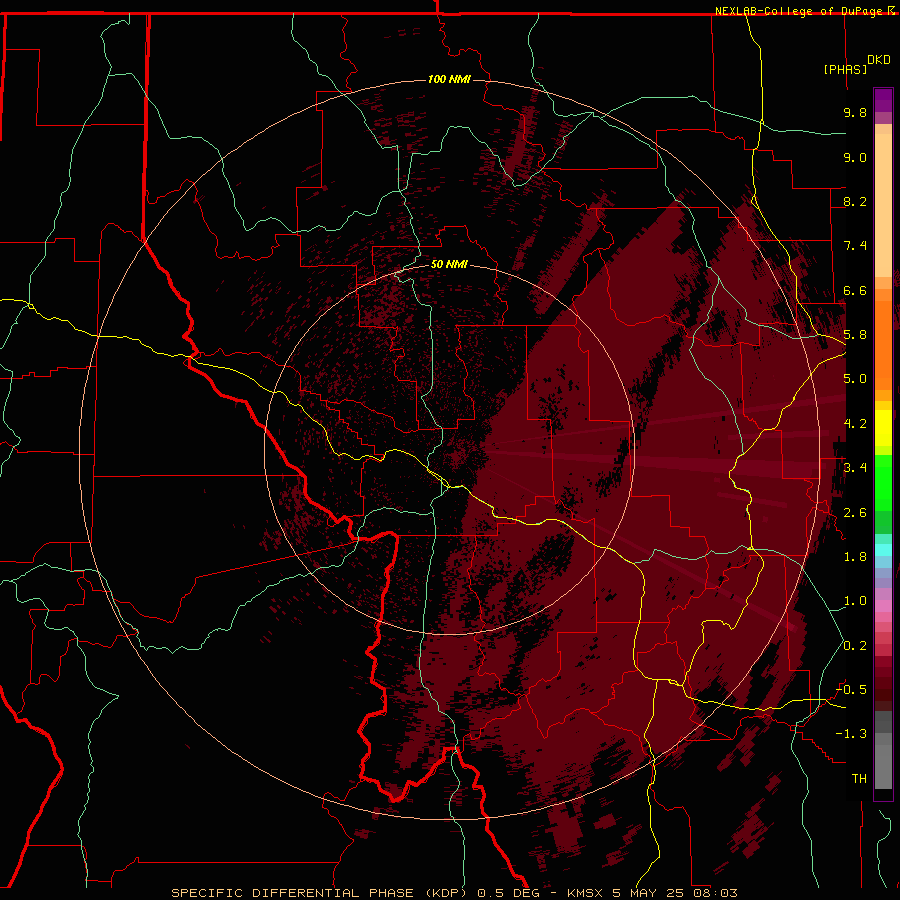Click the 5.8 value on the color scale
The height and width of the screenshot is (900, 900).
[855, 335]
